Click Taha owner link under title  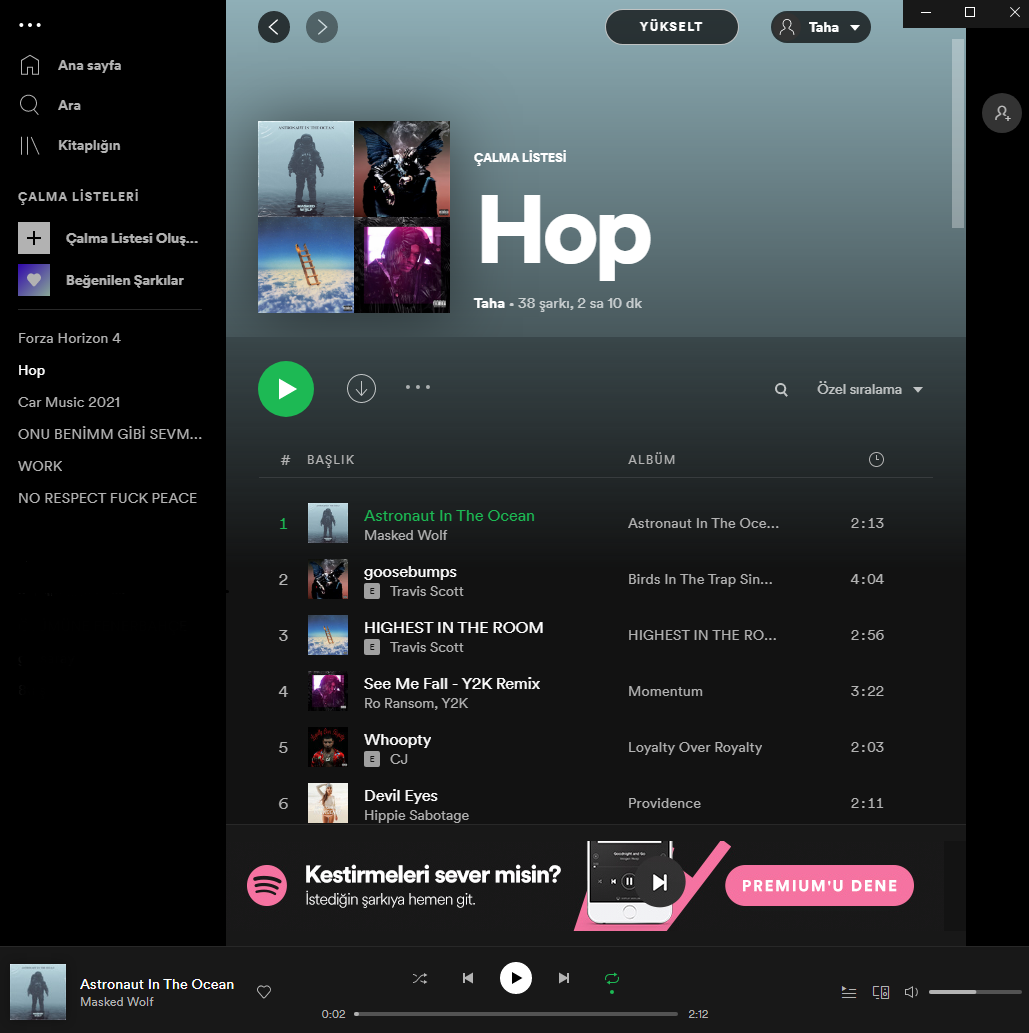[489, 303]
